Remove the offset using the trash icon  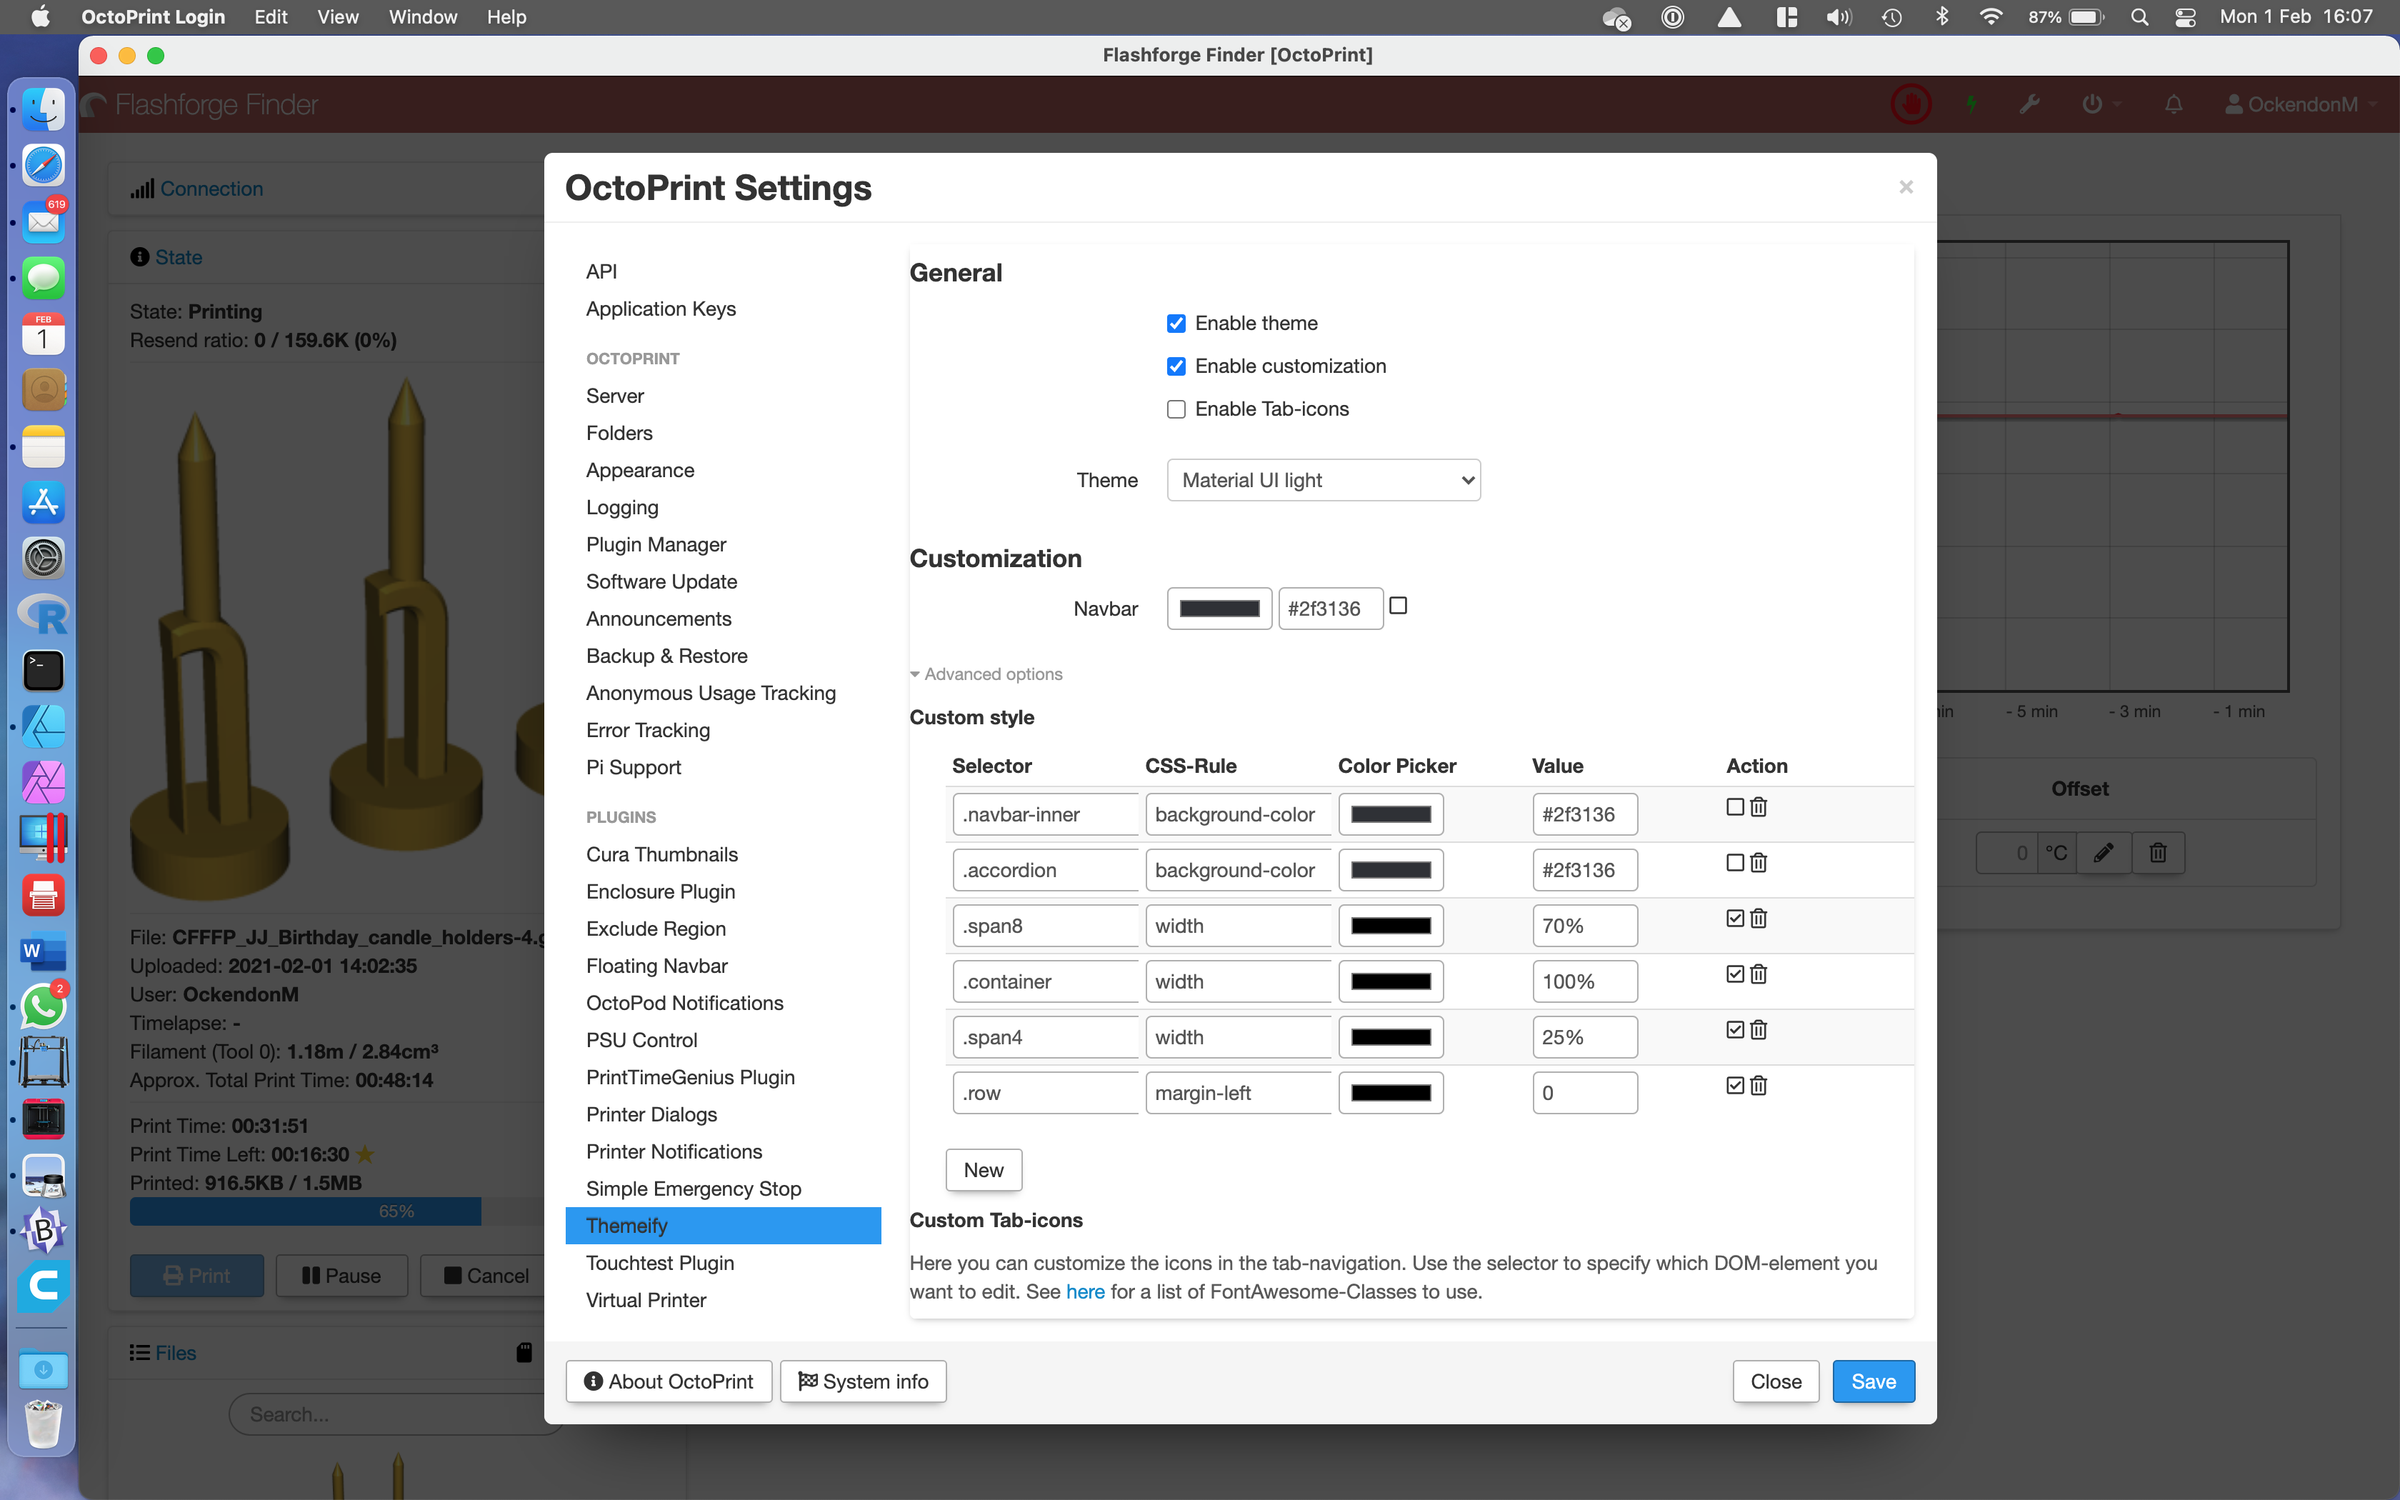(x=2158, y=852)
